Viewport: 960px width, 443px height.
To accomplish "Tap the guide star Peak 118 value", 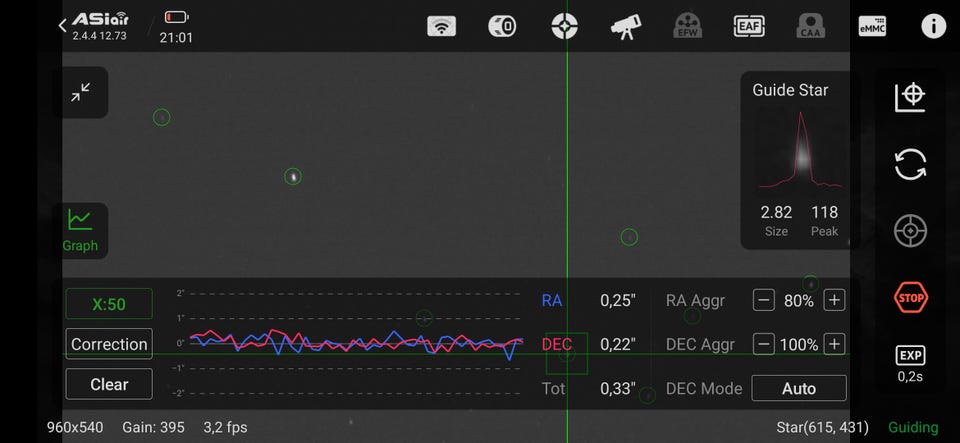I will click(x=825, y=212).
